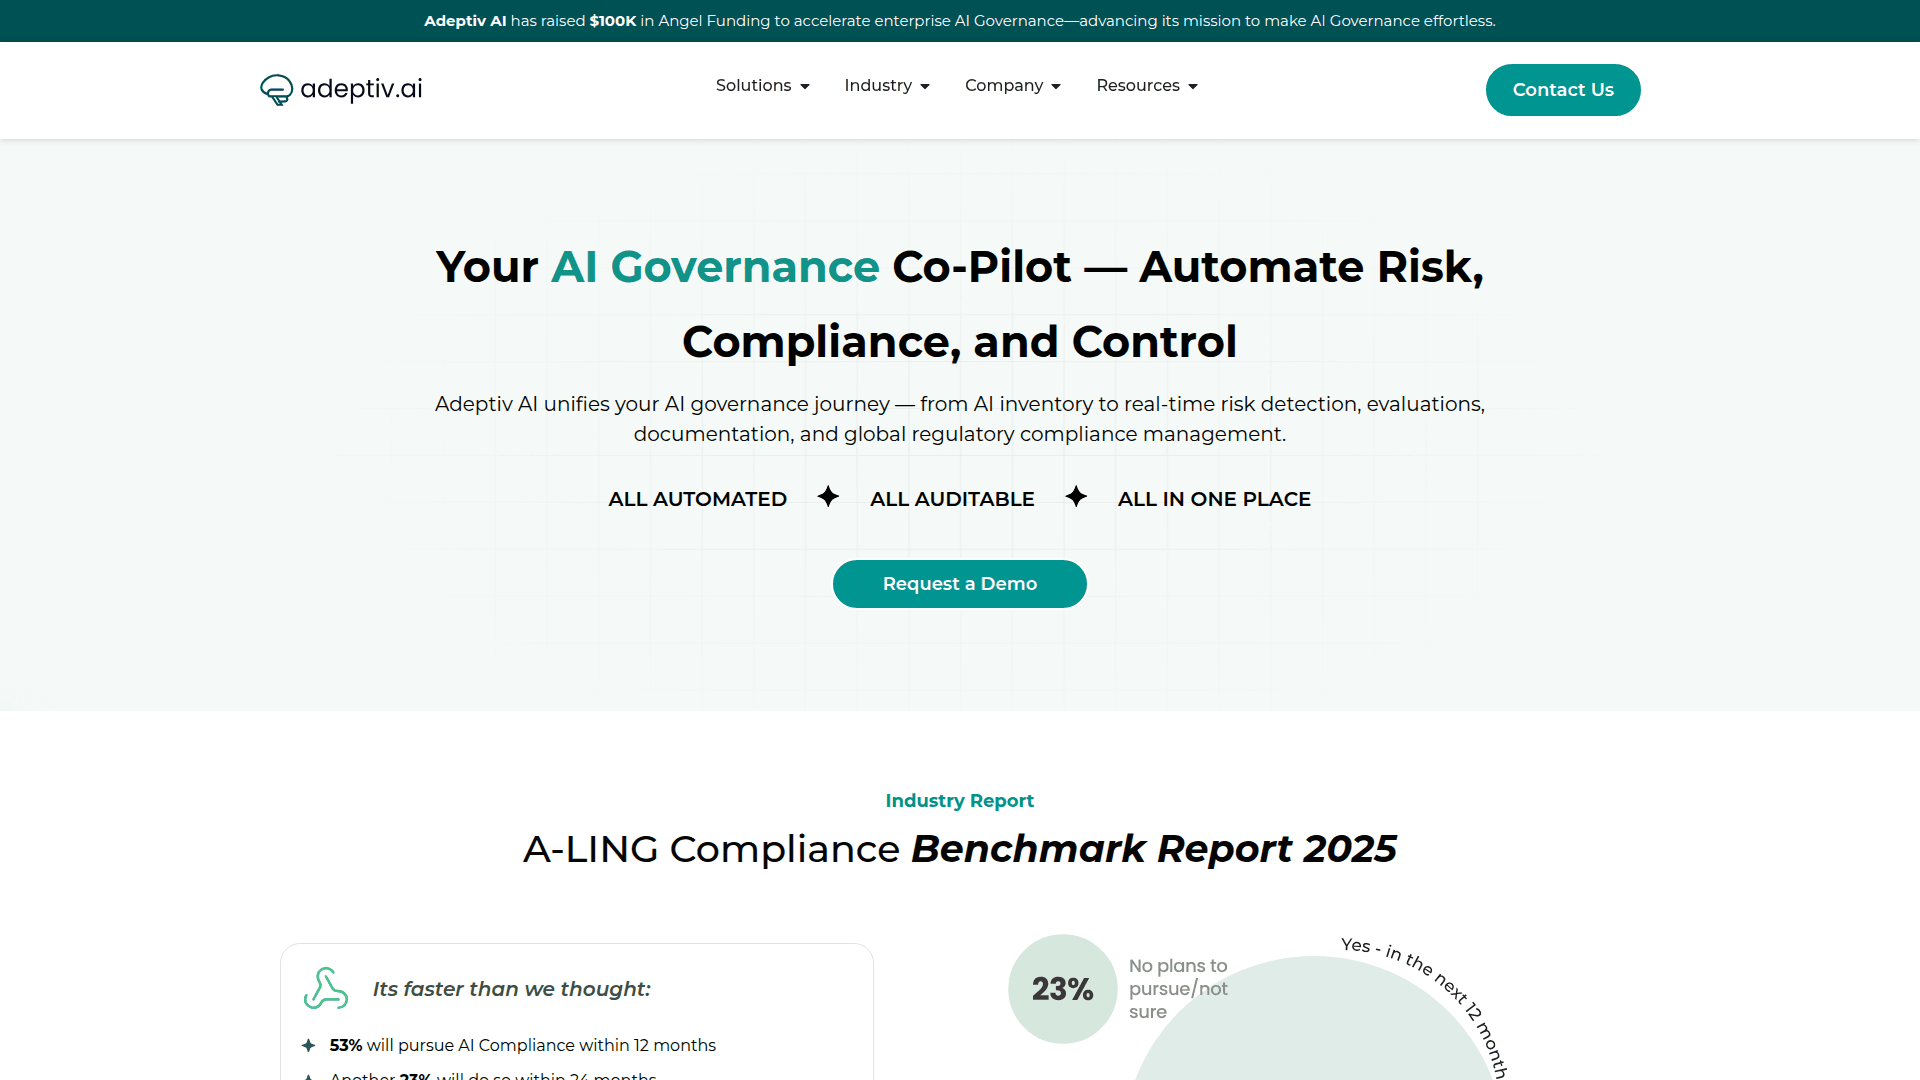
Task: Click the Adeptiv AI funding announcement banner
Action: [959, 20]
